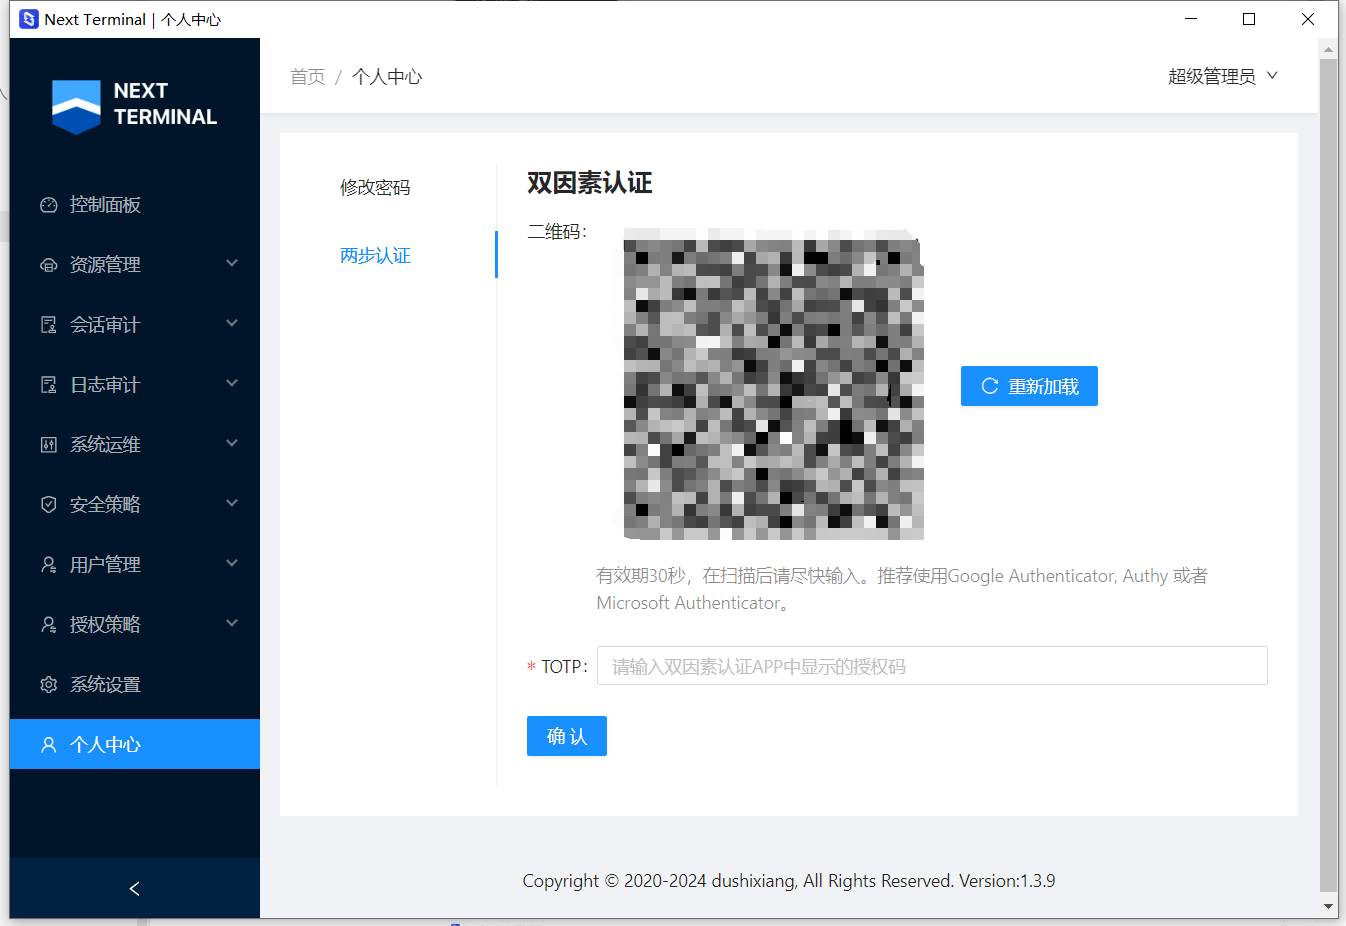Click the reload icon on 重新加载

tap(989, 385)
